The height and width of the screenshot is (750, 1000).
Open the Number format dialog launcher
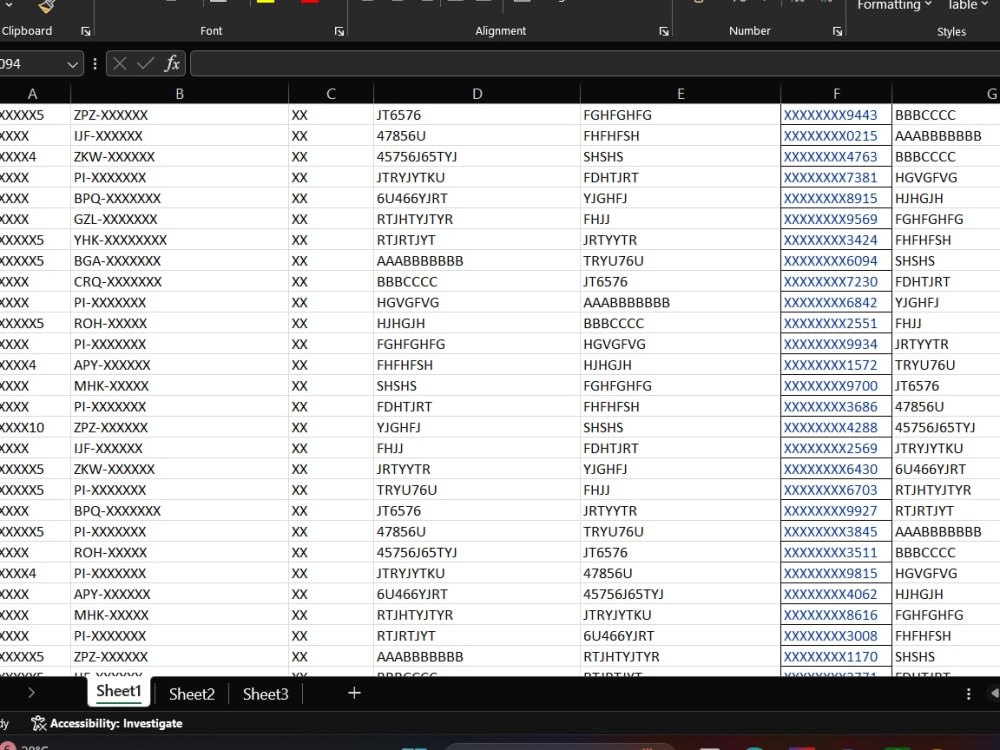point(837,31)
